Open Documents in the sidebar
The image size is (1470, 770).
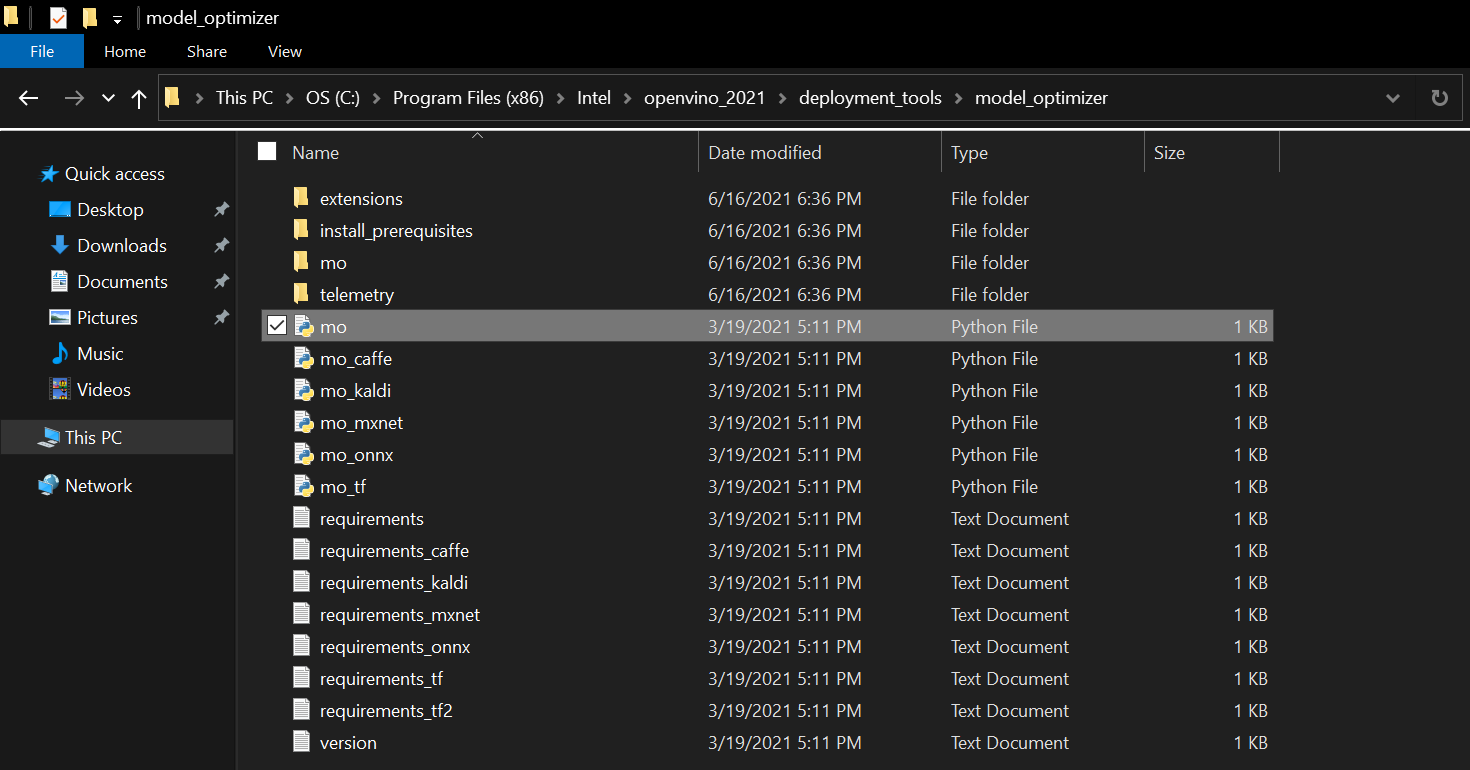[122, 282]
